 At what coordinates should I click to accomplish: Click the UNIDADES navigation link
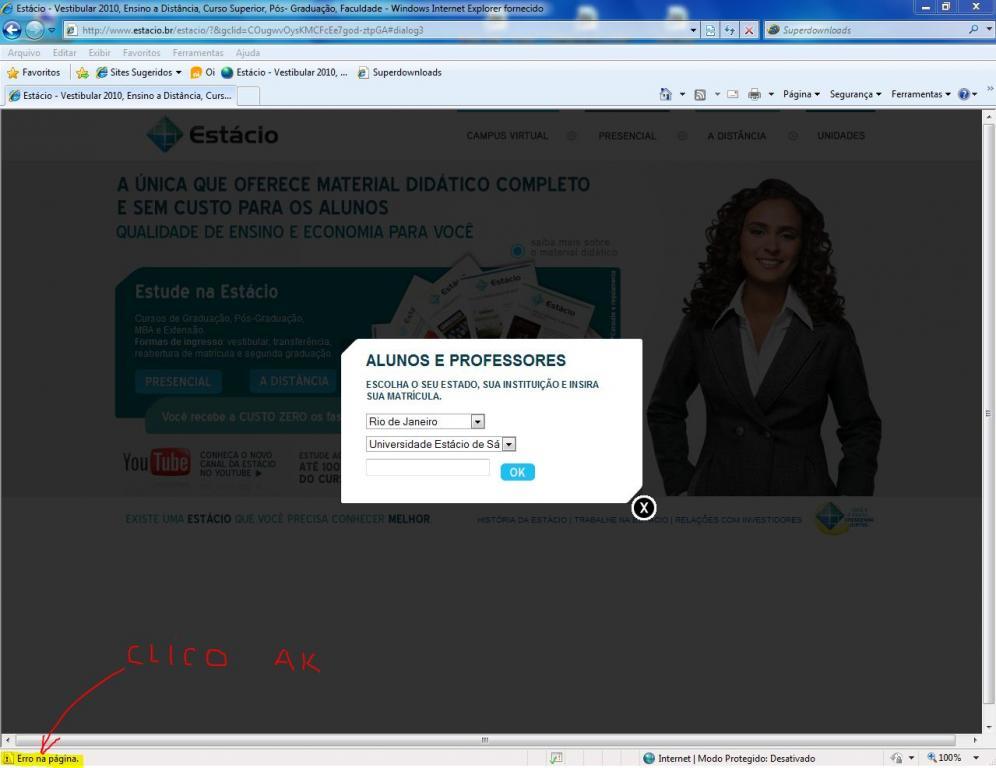(x=841, y=136)
